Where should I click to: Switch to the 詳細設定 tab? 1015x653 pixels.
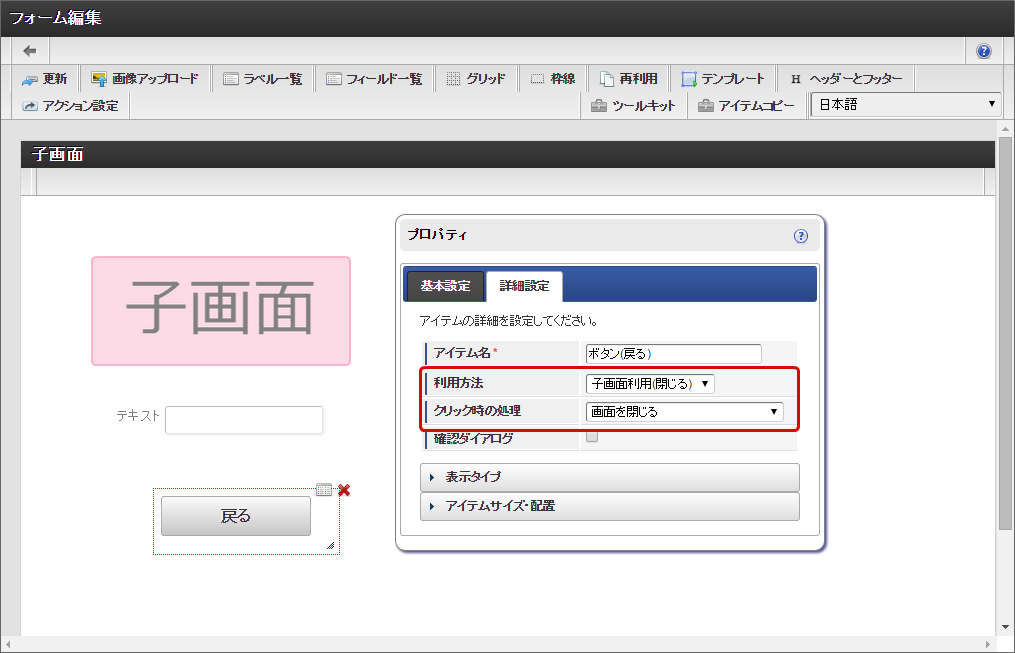coord(524,286)
